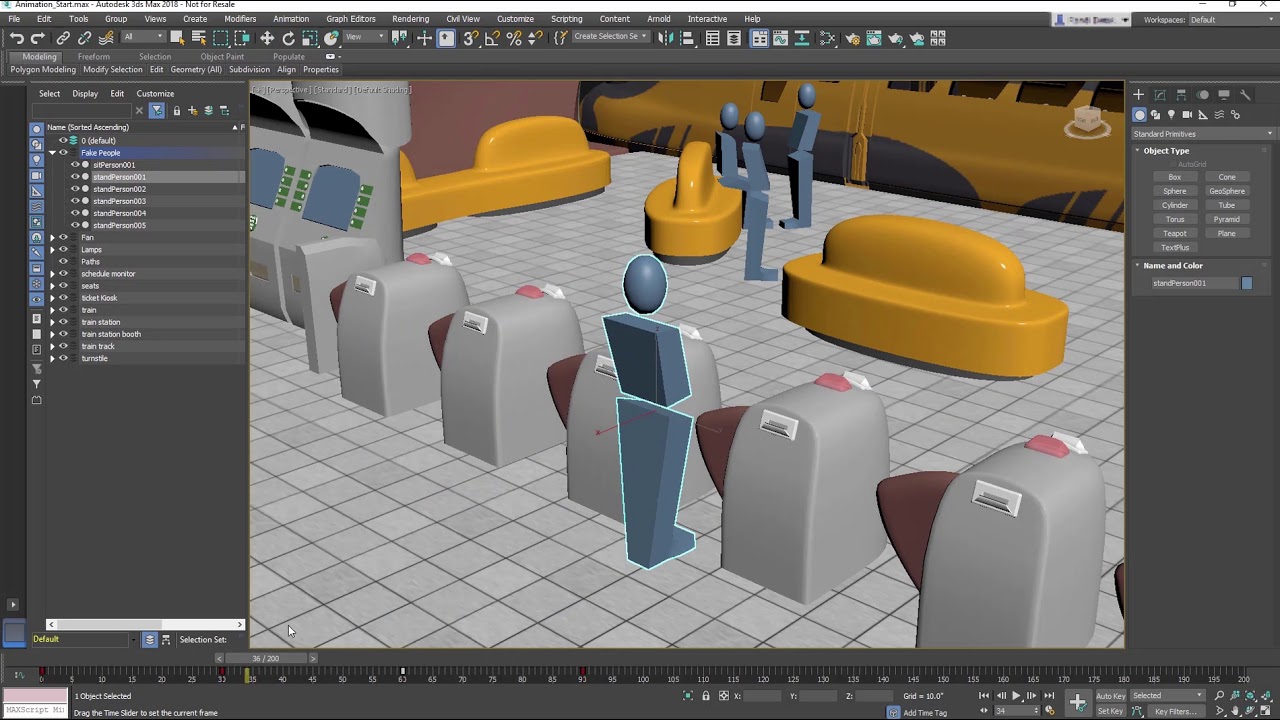
Task: Toggle display filter in Scene Explorer
Action: (157, 110)
